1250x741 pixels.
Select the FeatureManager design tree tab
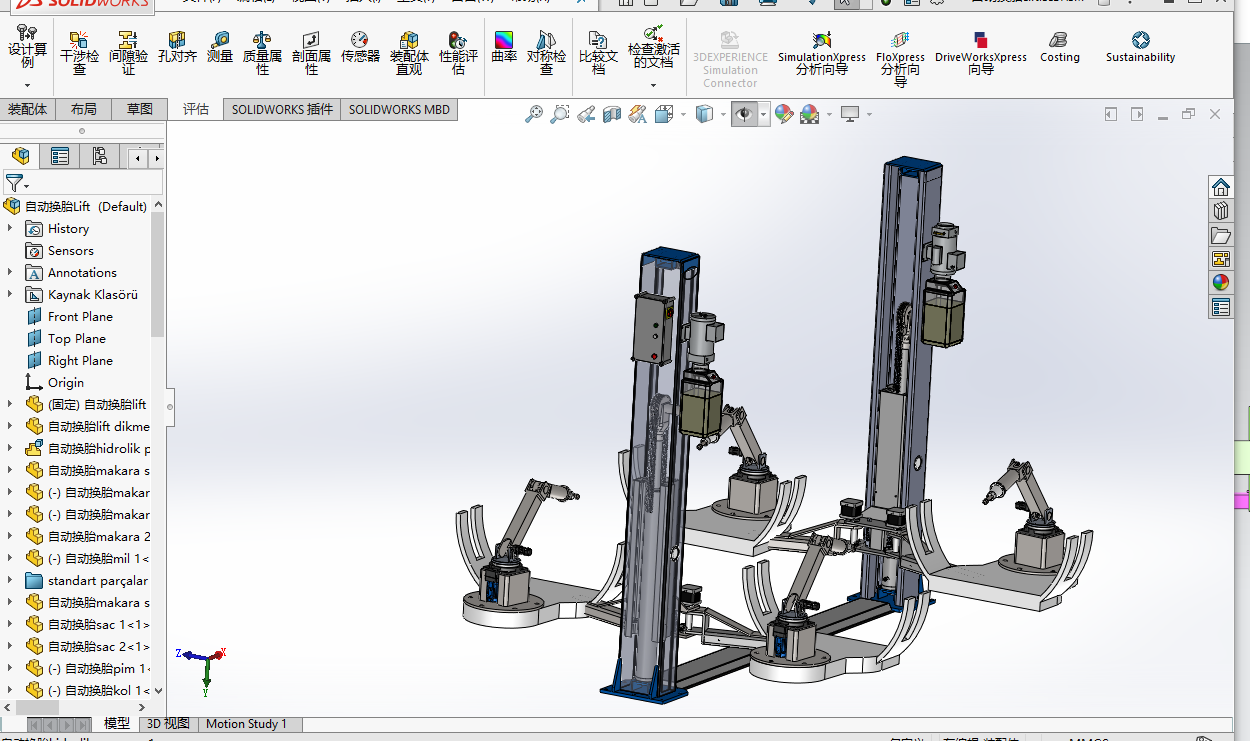(x=21, y=156)
